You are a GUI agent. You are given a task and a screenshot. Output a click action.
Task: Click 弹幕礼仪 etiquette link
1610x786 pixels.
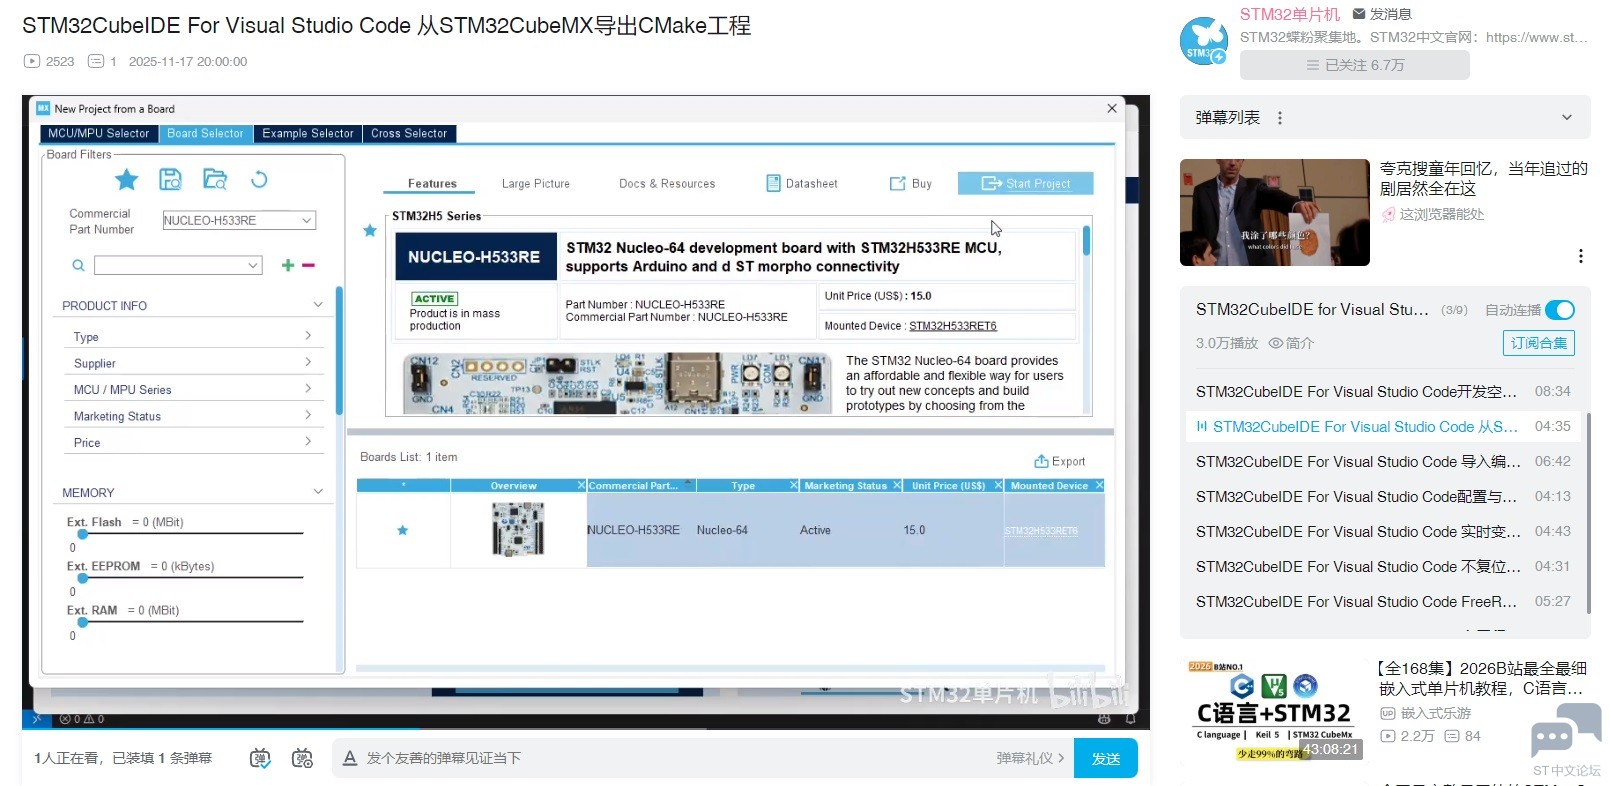[1030, 758]
